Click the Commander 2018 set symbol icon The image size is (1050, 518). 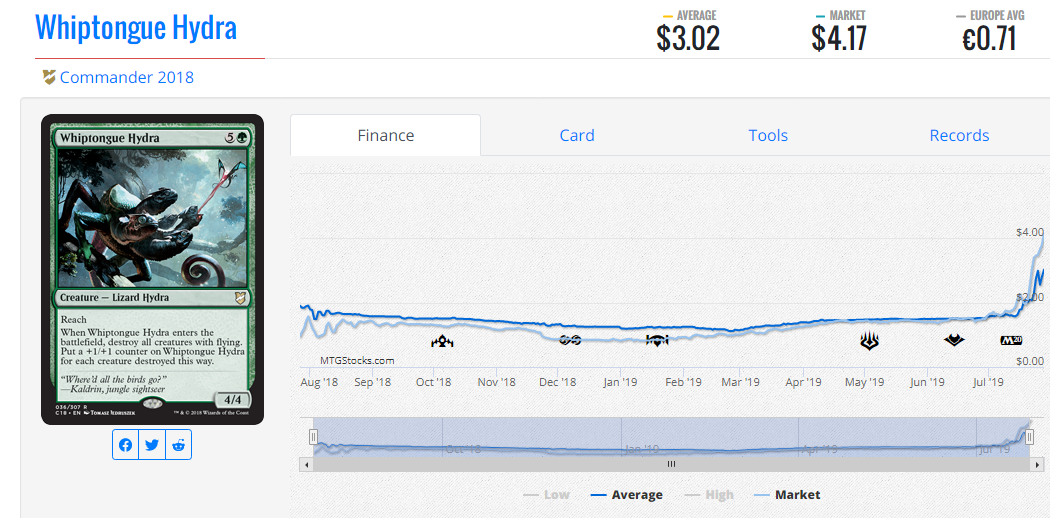point(49,78)
